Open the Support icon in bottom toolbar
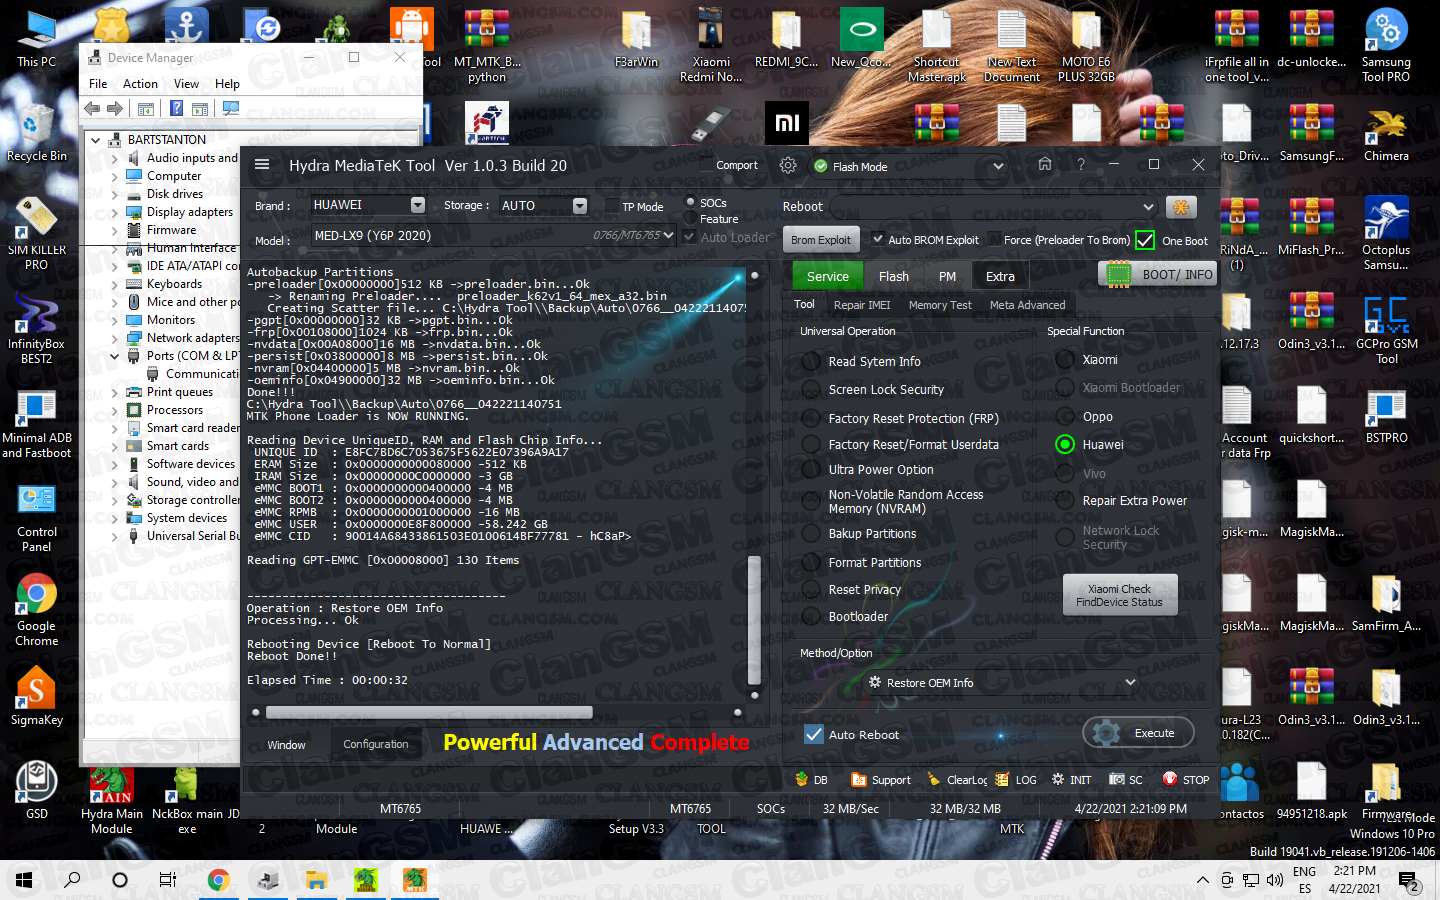Image resolution: width=1440 pixels, height=900 pixels. [x=859, y=779]
